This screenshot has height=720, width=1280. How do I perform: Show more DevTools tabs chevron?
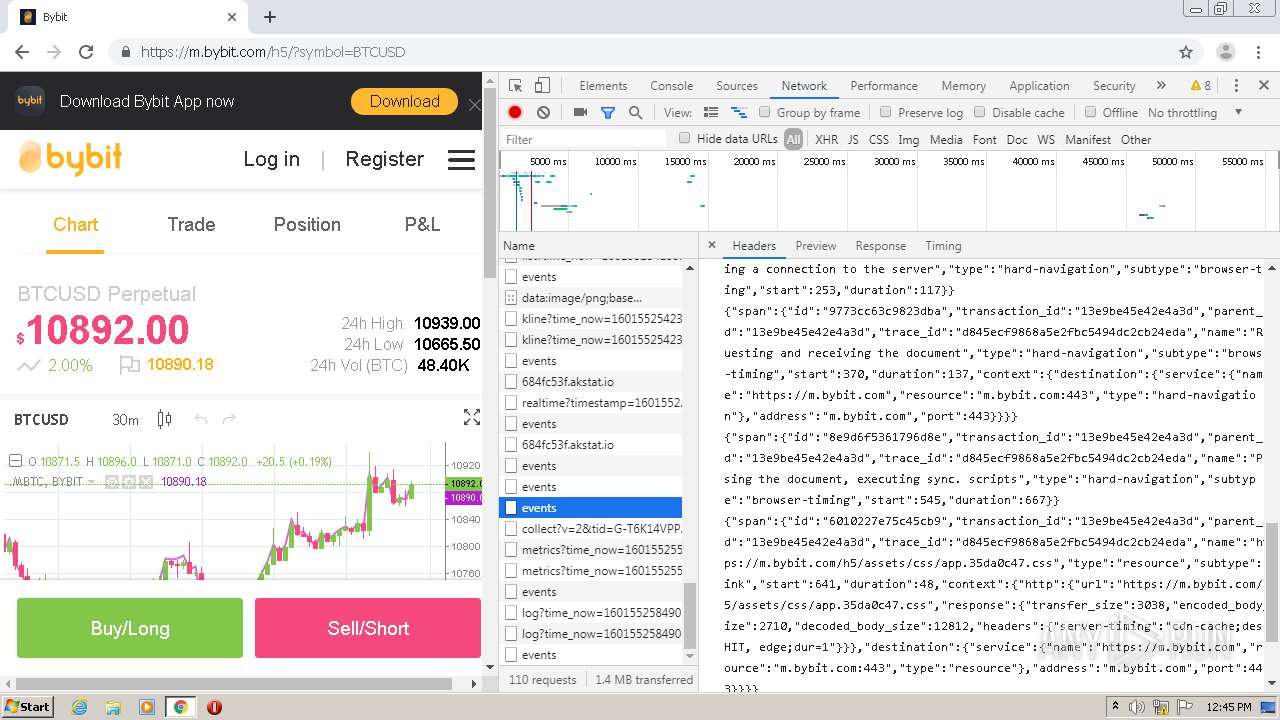1161,86
